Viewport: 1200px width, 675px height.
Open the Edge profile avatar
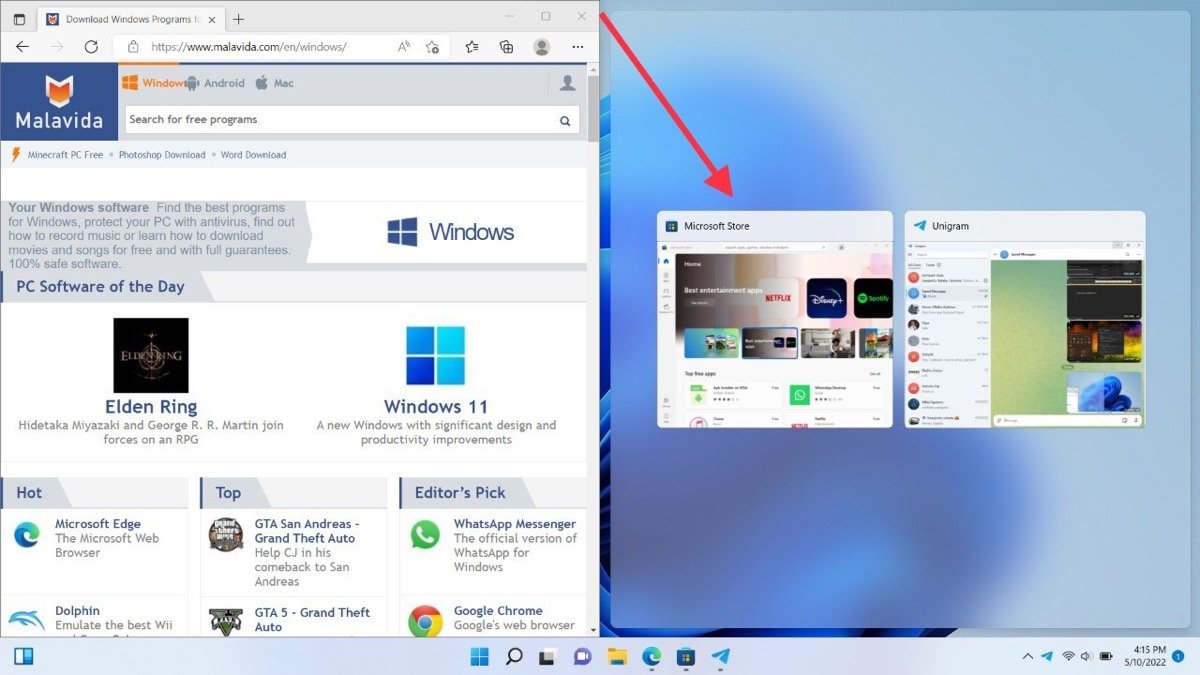(541, 47)
